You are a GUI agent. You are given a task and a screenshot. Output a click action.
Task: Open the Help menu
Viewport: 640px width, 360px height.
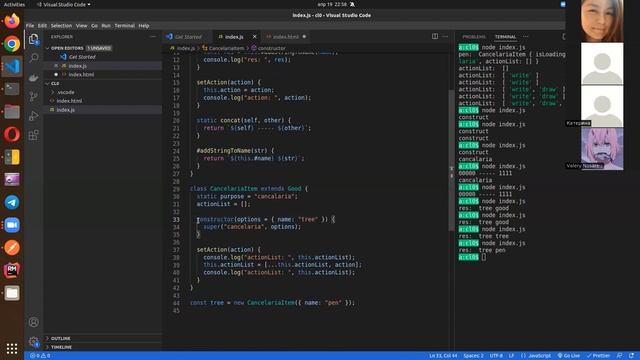point(144,26)
